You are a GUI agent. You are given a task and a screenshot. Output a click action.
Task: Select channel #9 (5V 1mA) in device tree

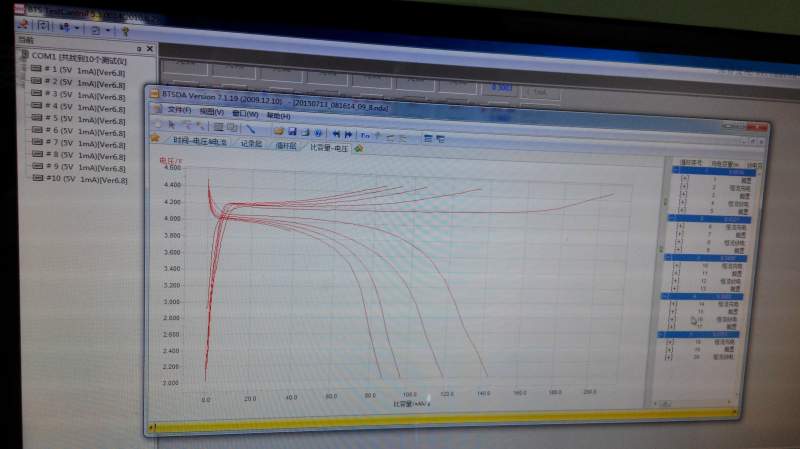point(78,167)
